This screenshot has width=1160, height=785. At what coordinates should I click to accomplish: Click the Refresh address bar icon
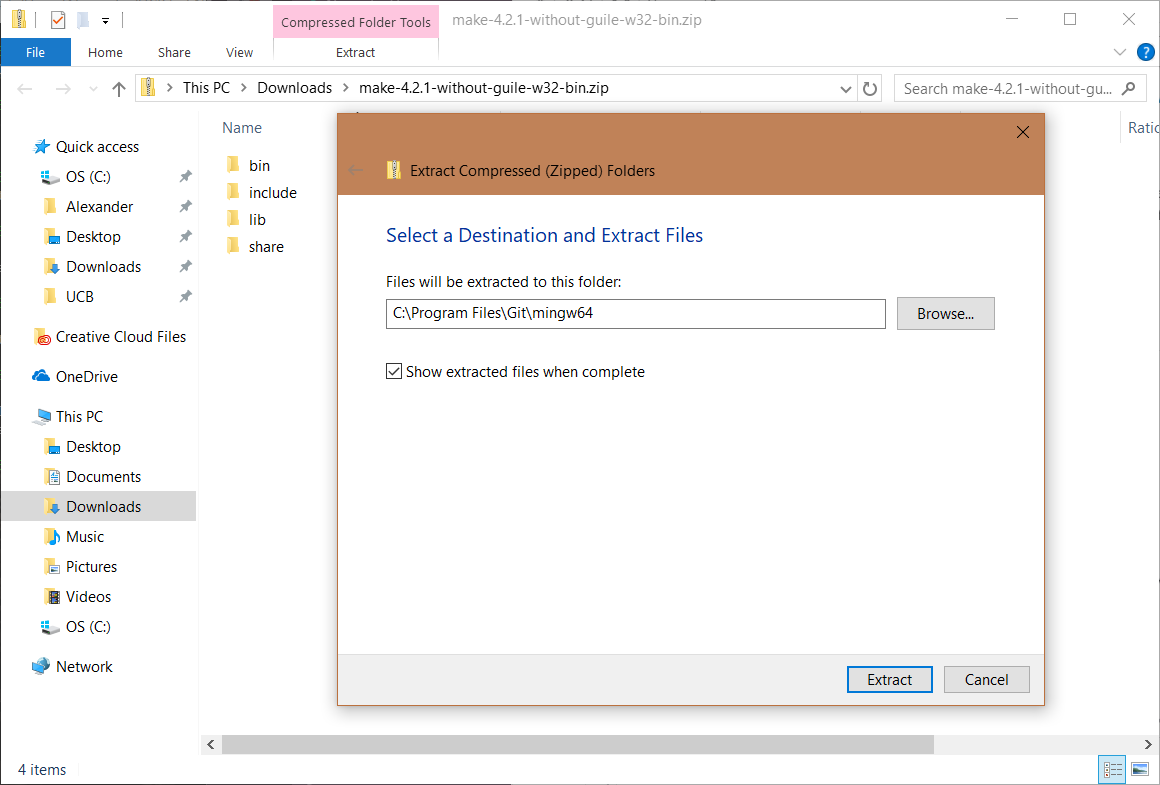[870, 89]
